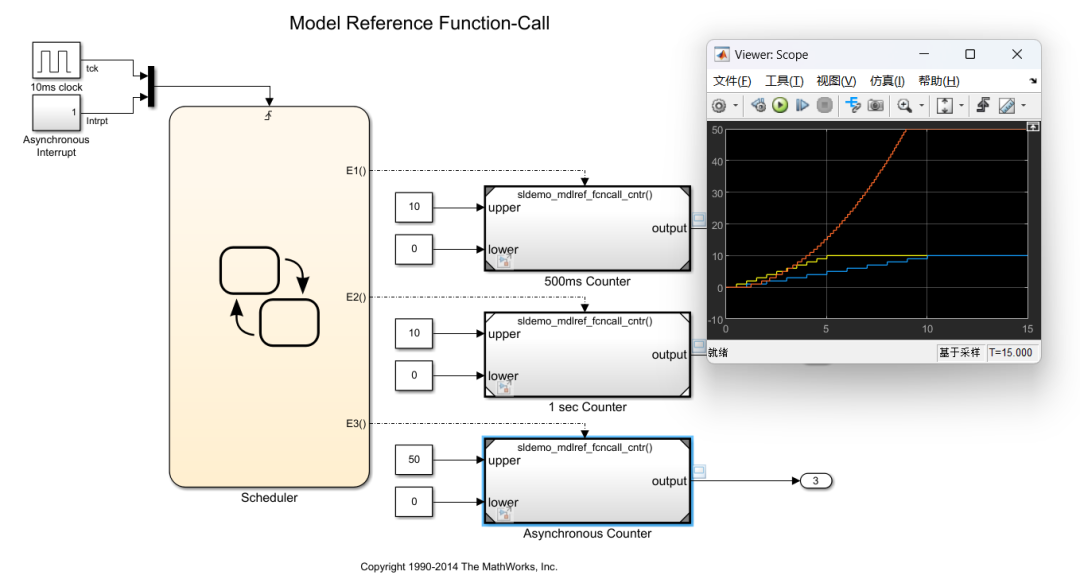Maximize axes with the plot corner icon
The image size is (1080, 579).
1033,127
